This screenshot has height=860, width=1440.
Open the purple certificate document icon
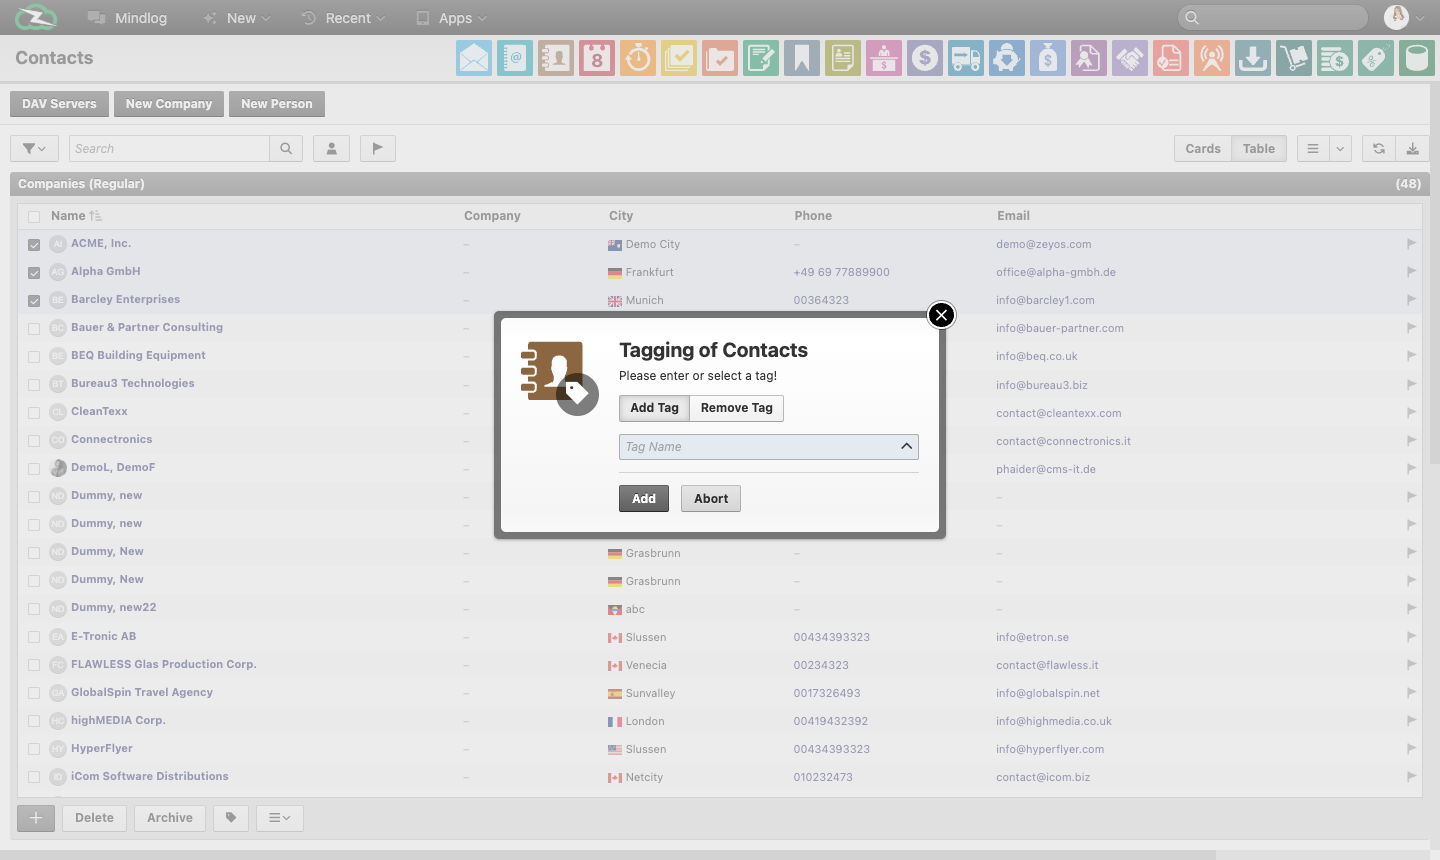point(1089,58)
